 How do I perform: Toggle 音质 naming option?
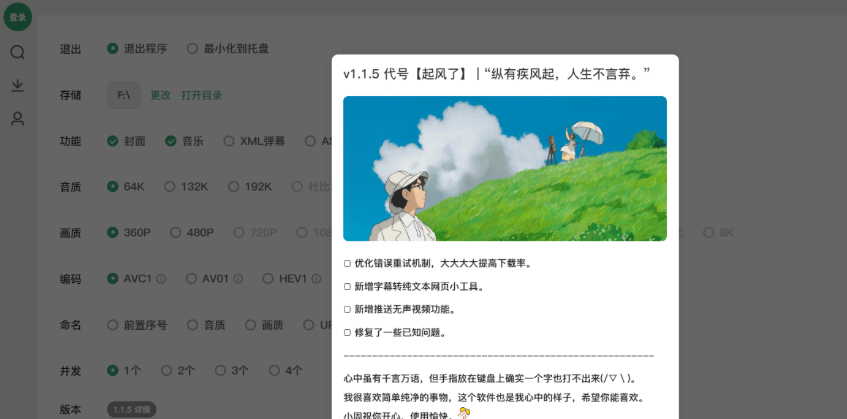(x=206, y=325)
